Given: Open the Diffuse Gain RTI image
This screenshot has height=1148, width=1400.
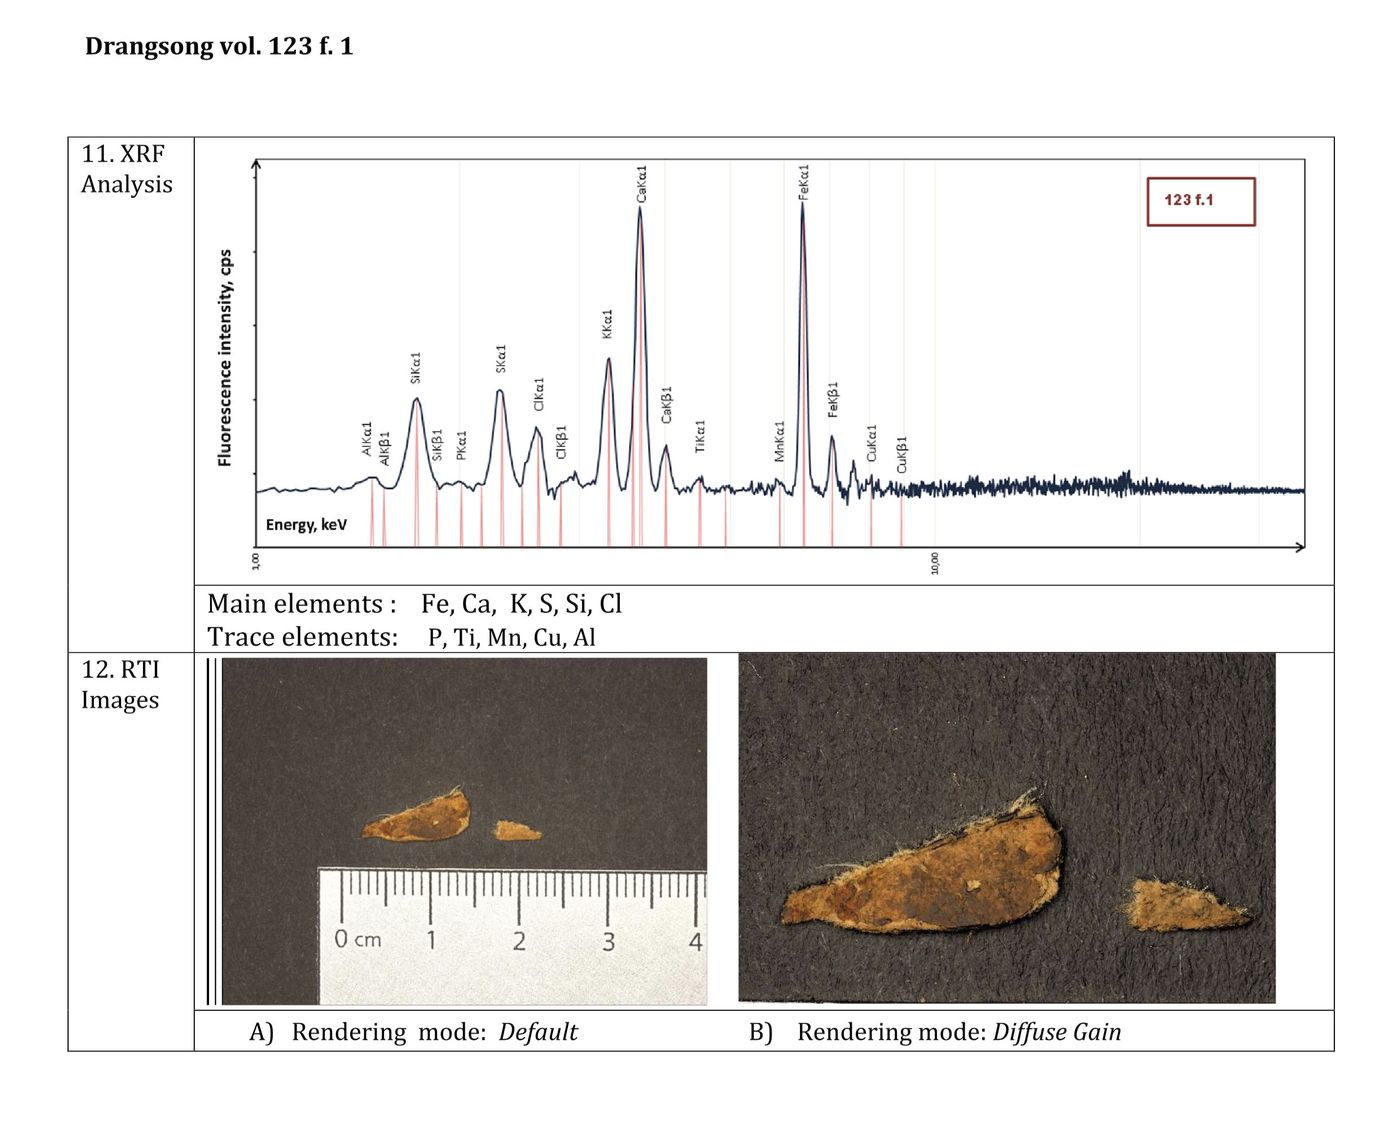Looking at the screenshot, I should (1007, 828).
